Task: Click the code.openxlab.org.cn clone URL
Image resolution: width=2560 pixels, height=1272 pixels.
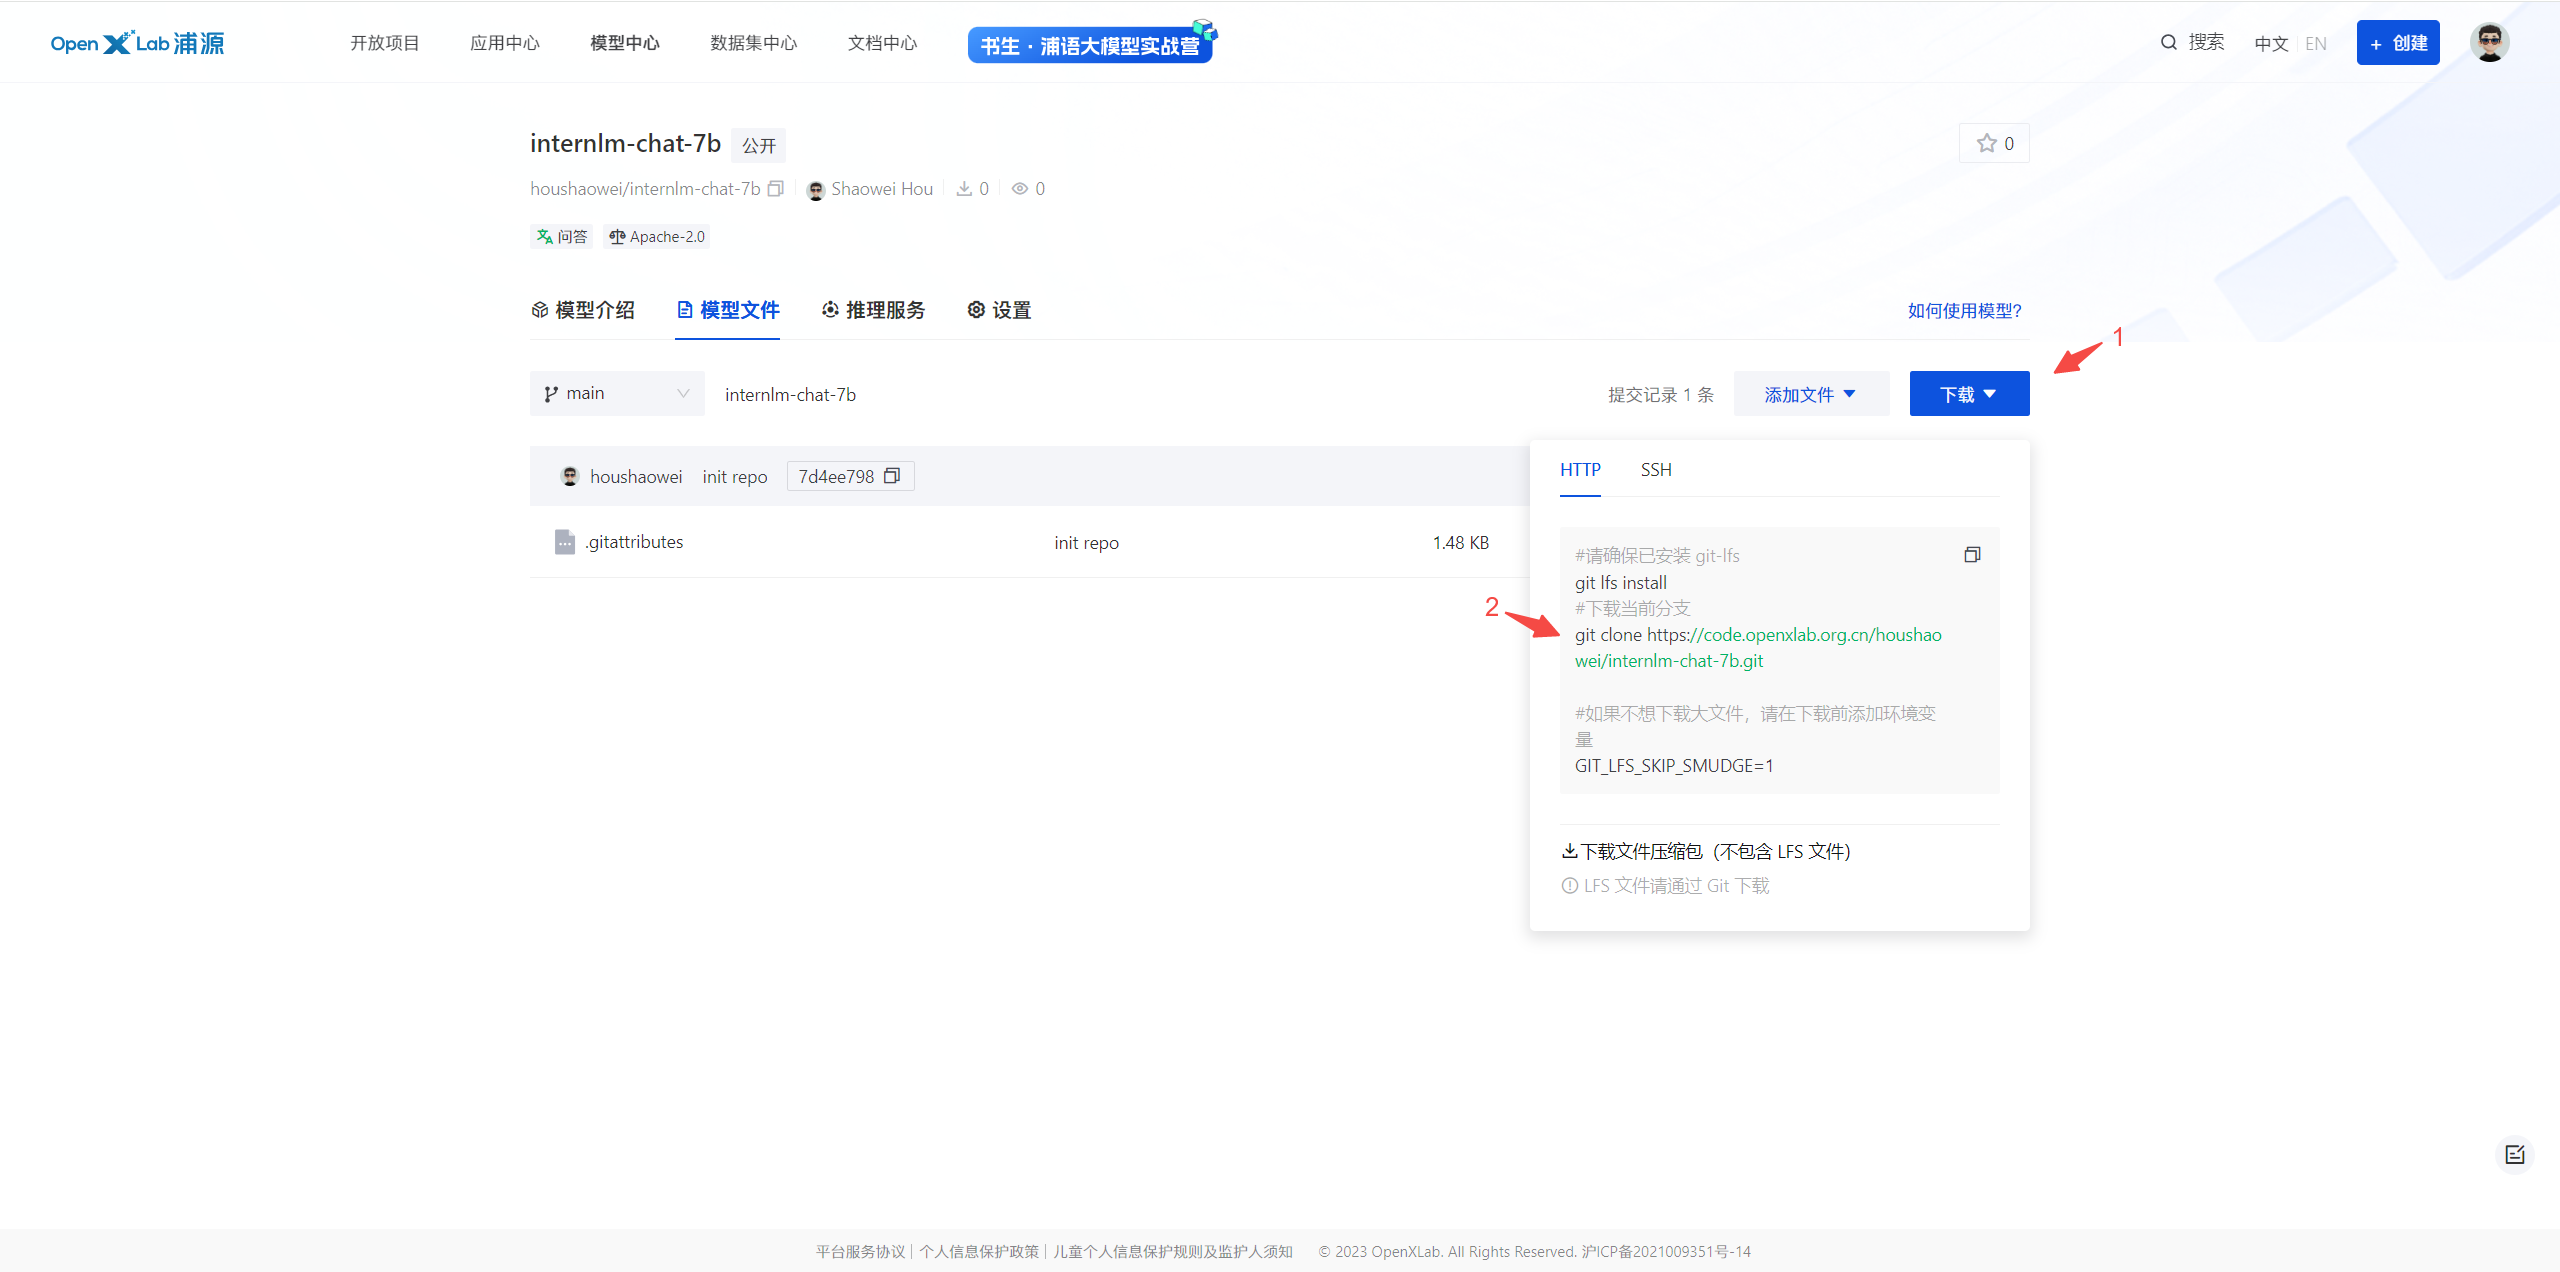Action: click(x=1759, y=648)
